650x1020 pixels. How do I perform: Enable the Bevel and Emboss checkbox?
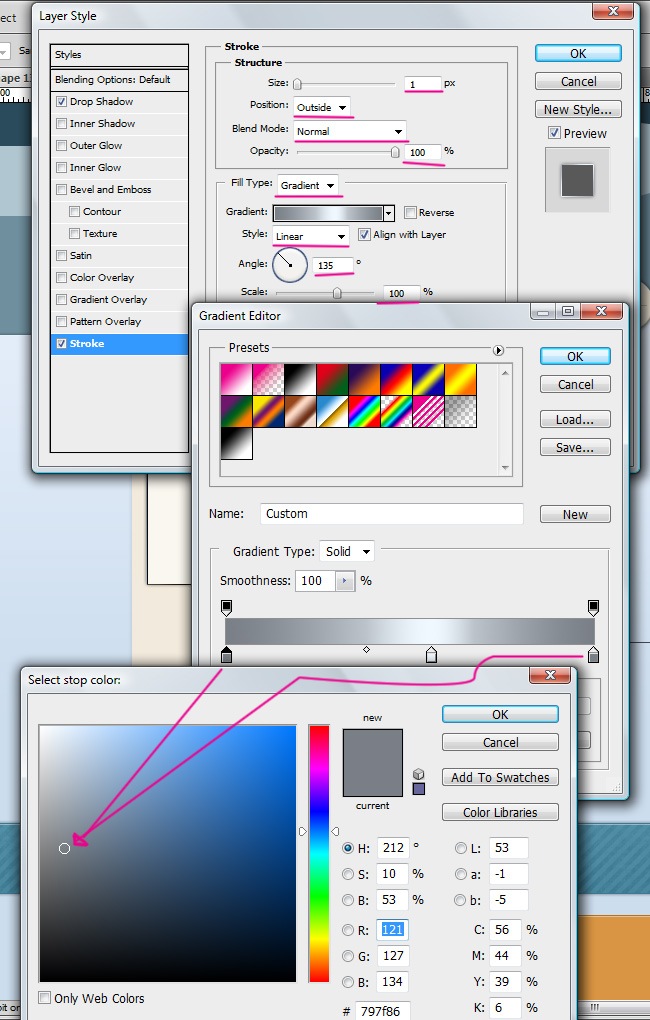[62, 190]
